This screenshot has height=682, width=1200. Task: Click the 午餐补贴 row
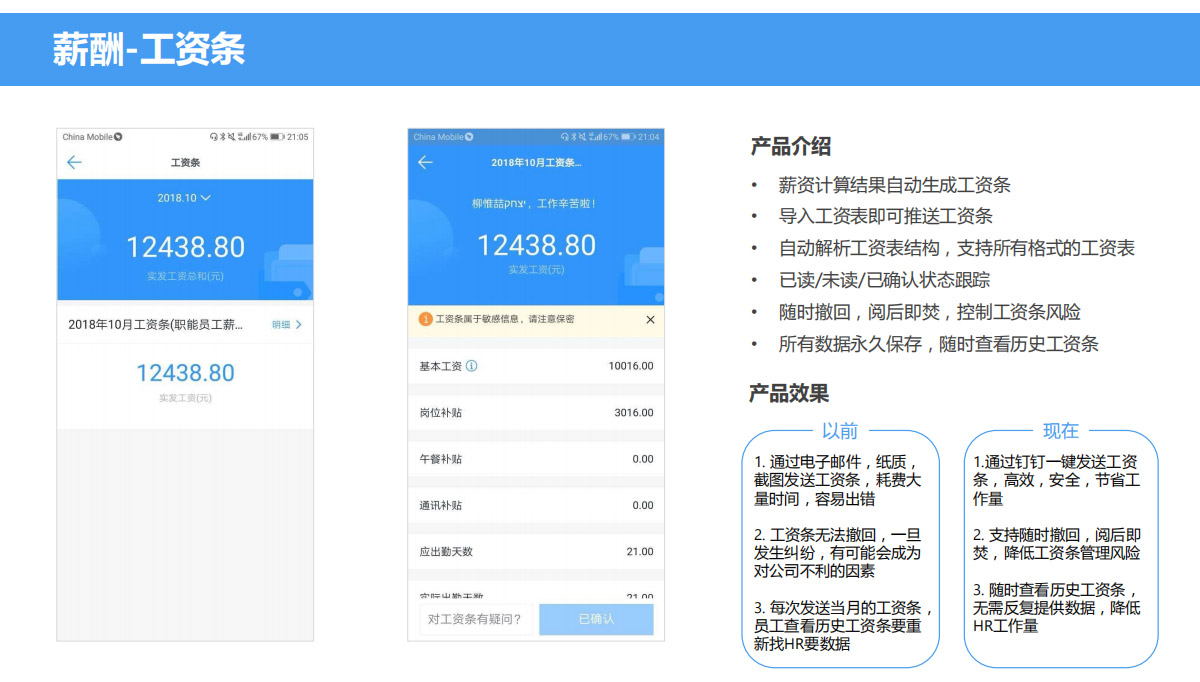tap(536, 459)
